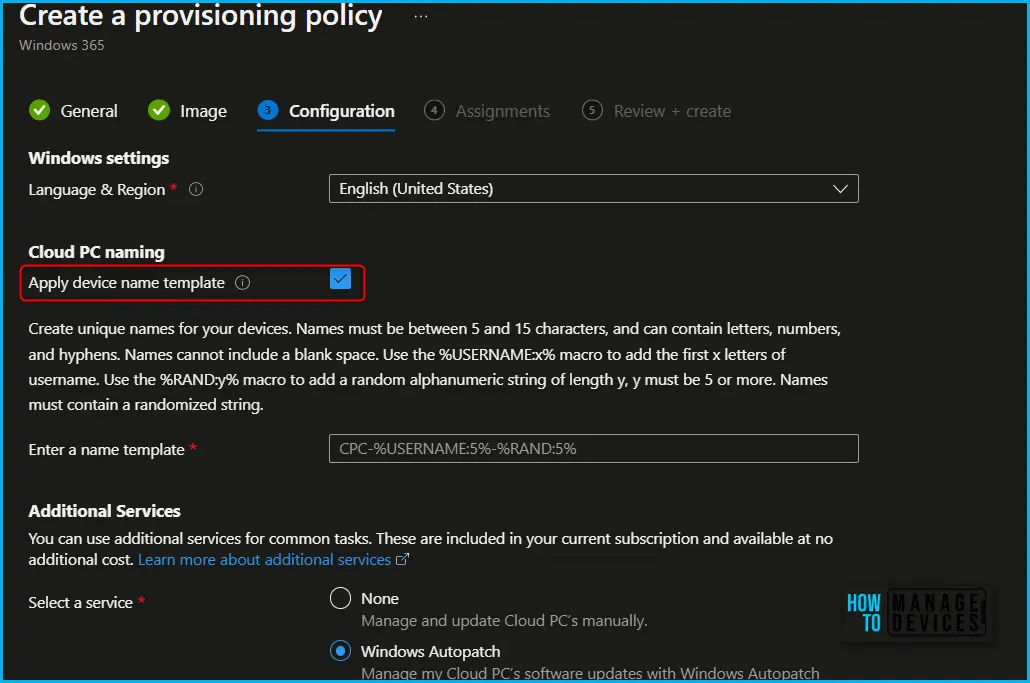This screenshot has height=683, width=1030.
Task: Click the chevron arrow of the language dropdown
Action: pos(840,189)
